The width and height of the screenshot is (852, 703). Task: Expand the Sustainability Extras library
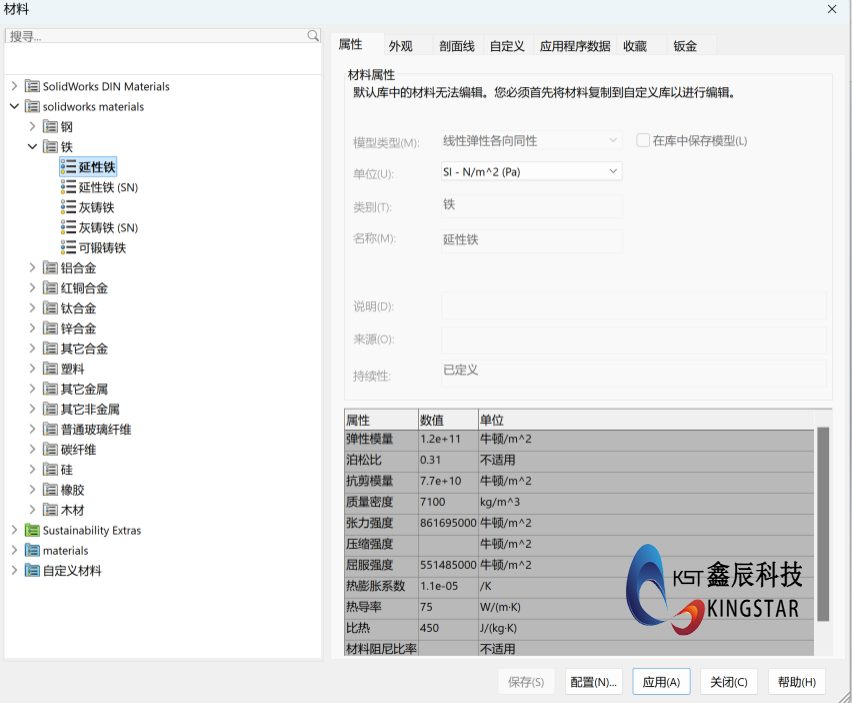[x=14, y=530]
